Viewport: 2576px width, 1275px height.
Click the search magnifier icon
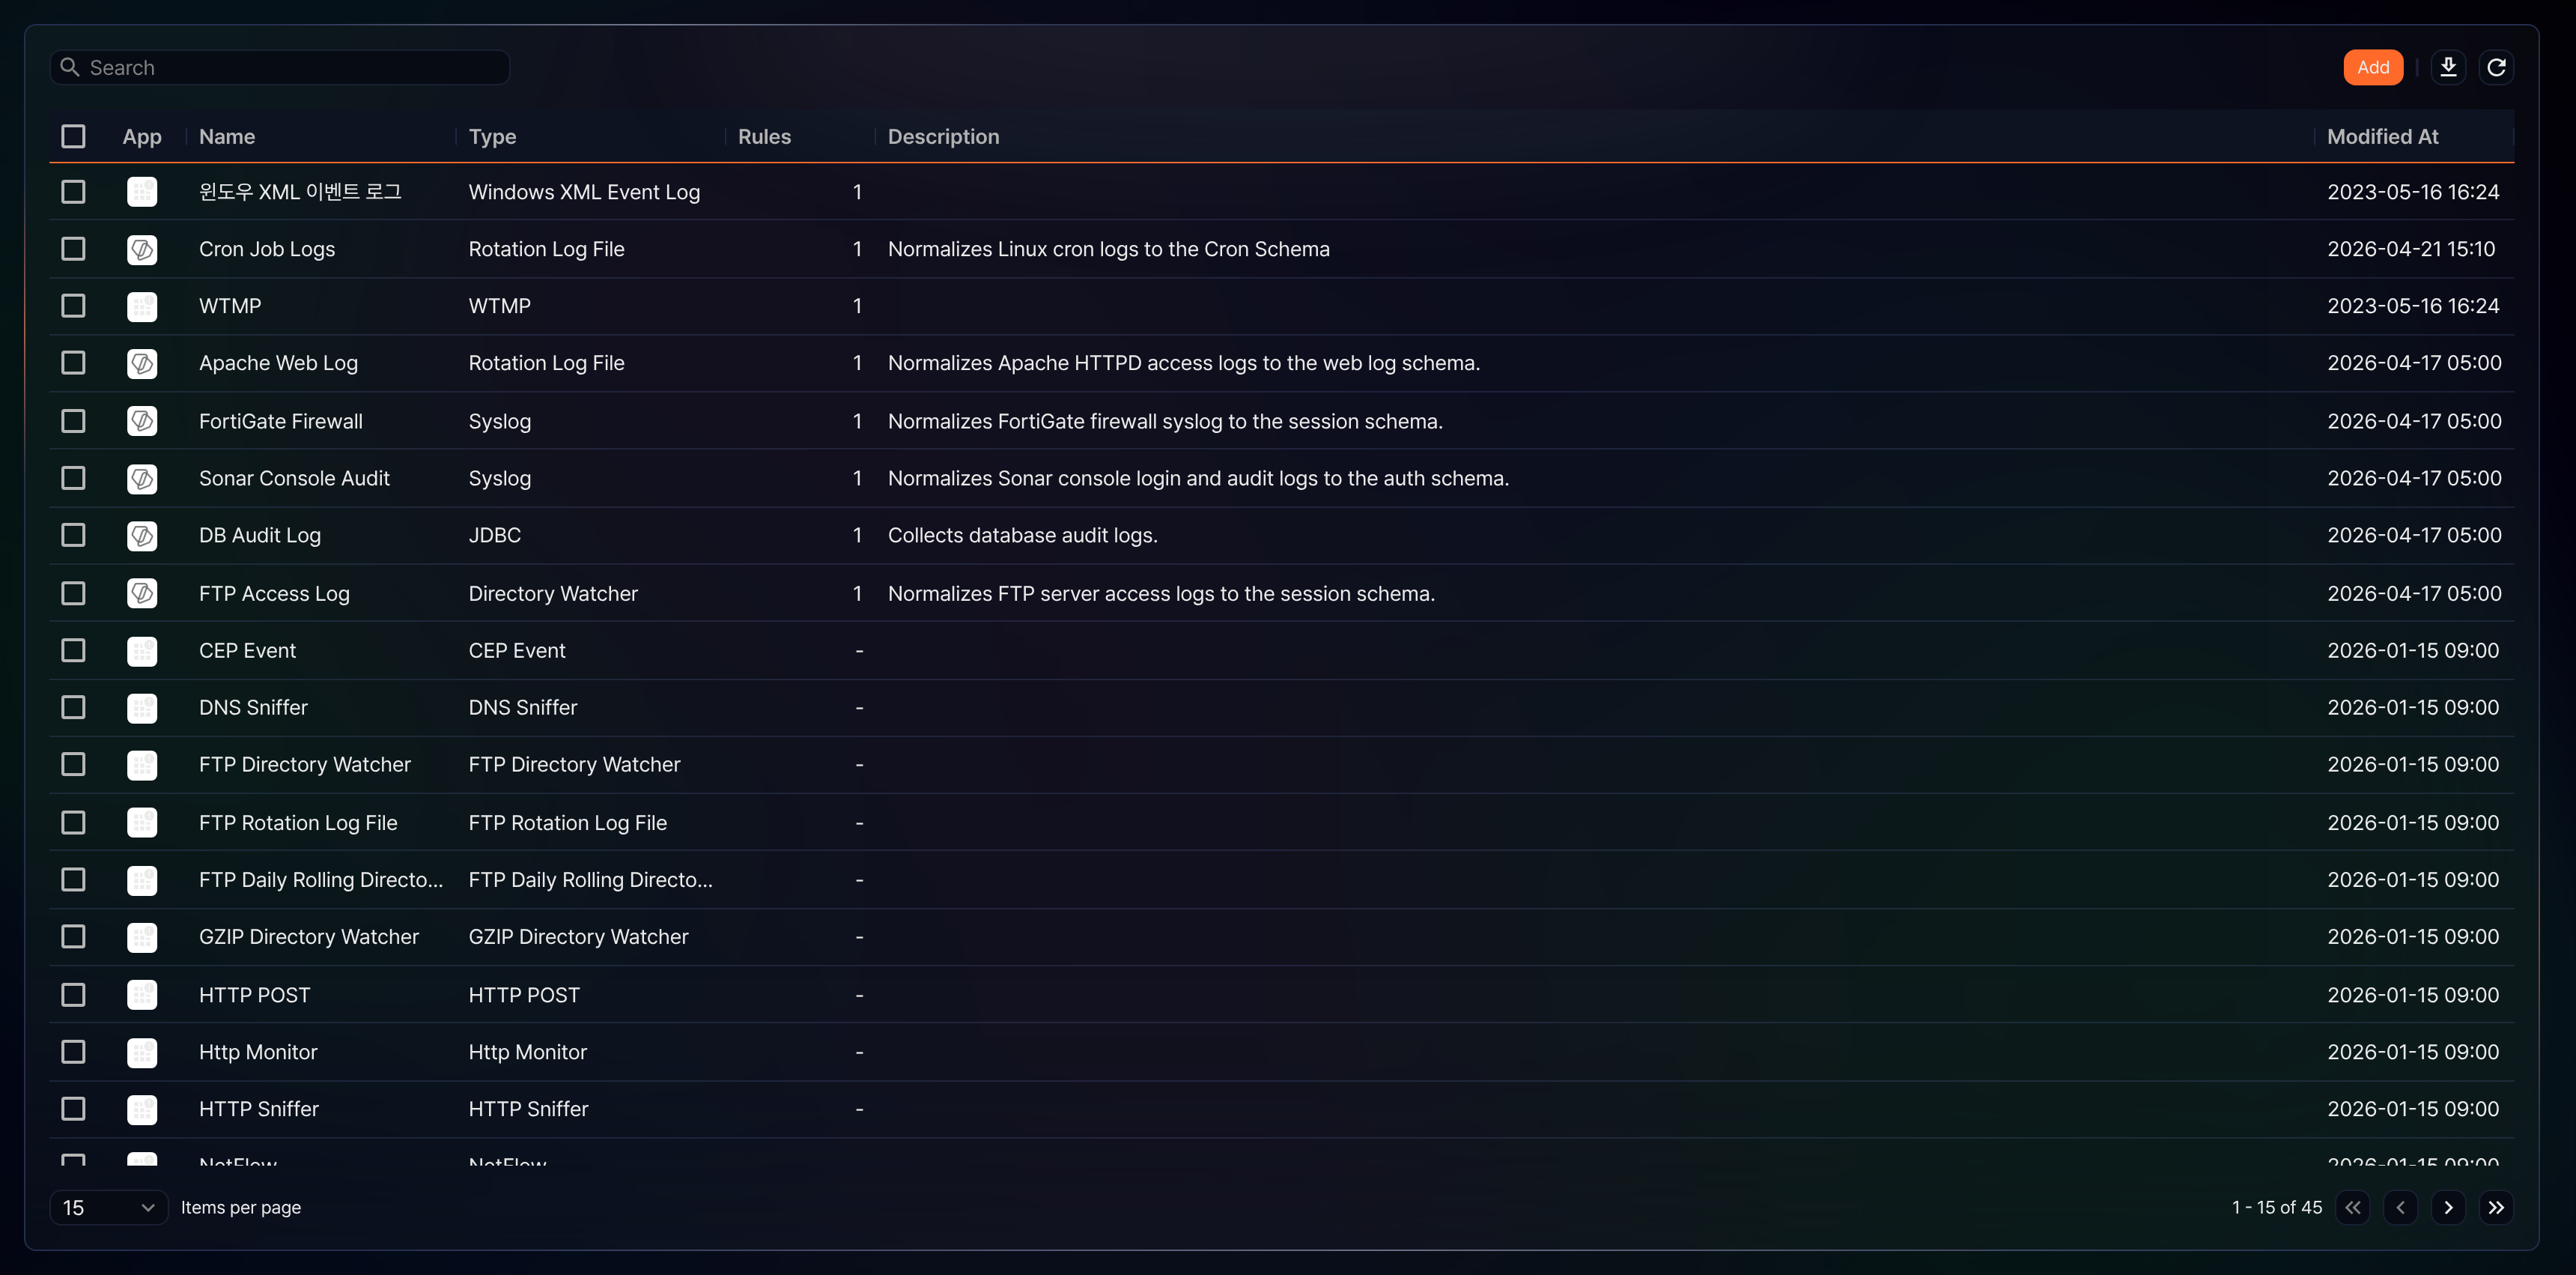pos(70,67)
